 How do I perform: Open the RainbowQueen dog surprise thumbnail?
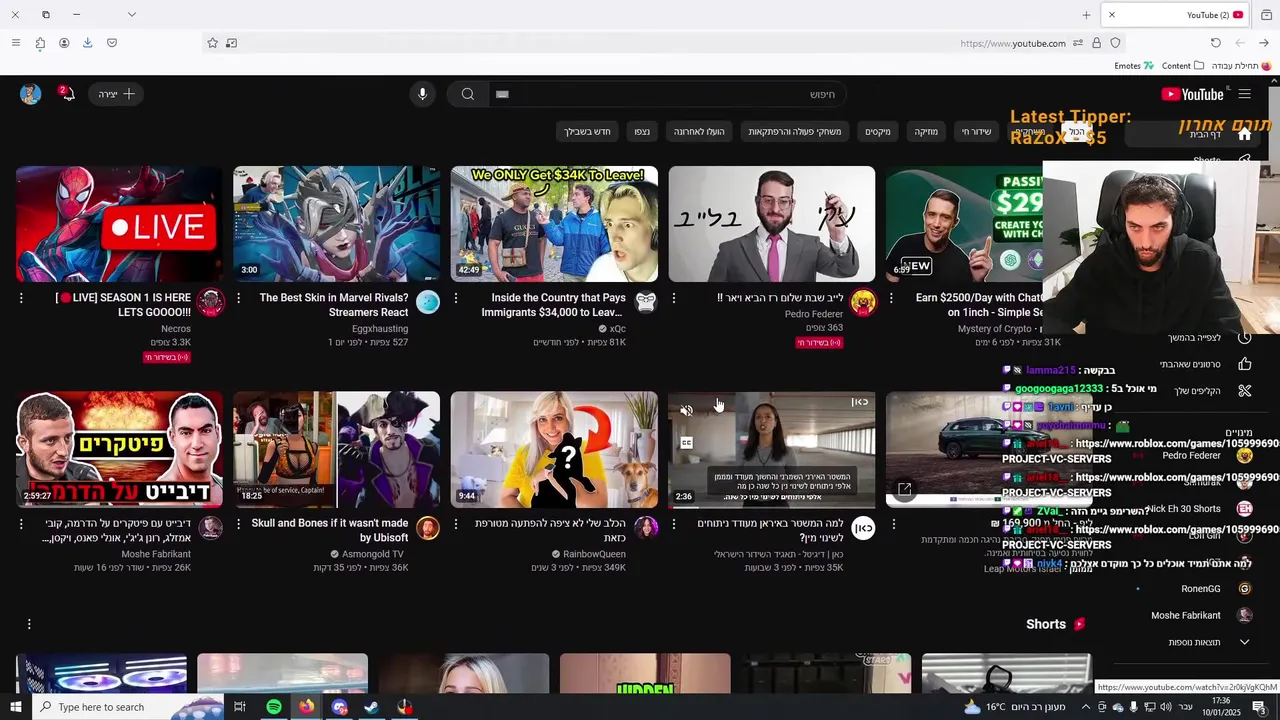click(554, 450)
